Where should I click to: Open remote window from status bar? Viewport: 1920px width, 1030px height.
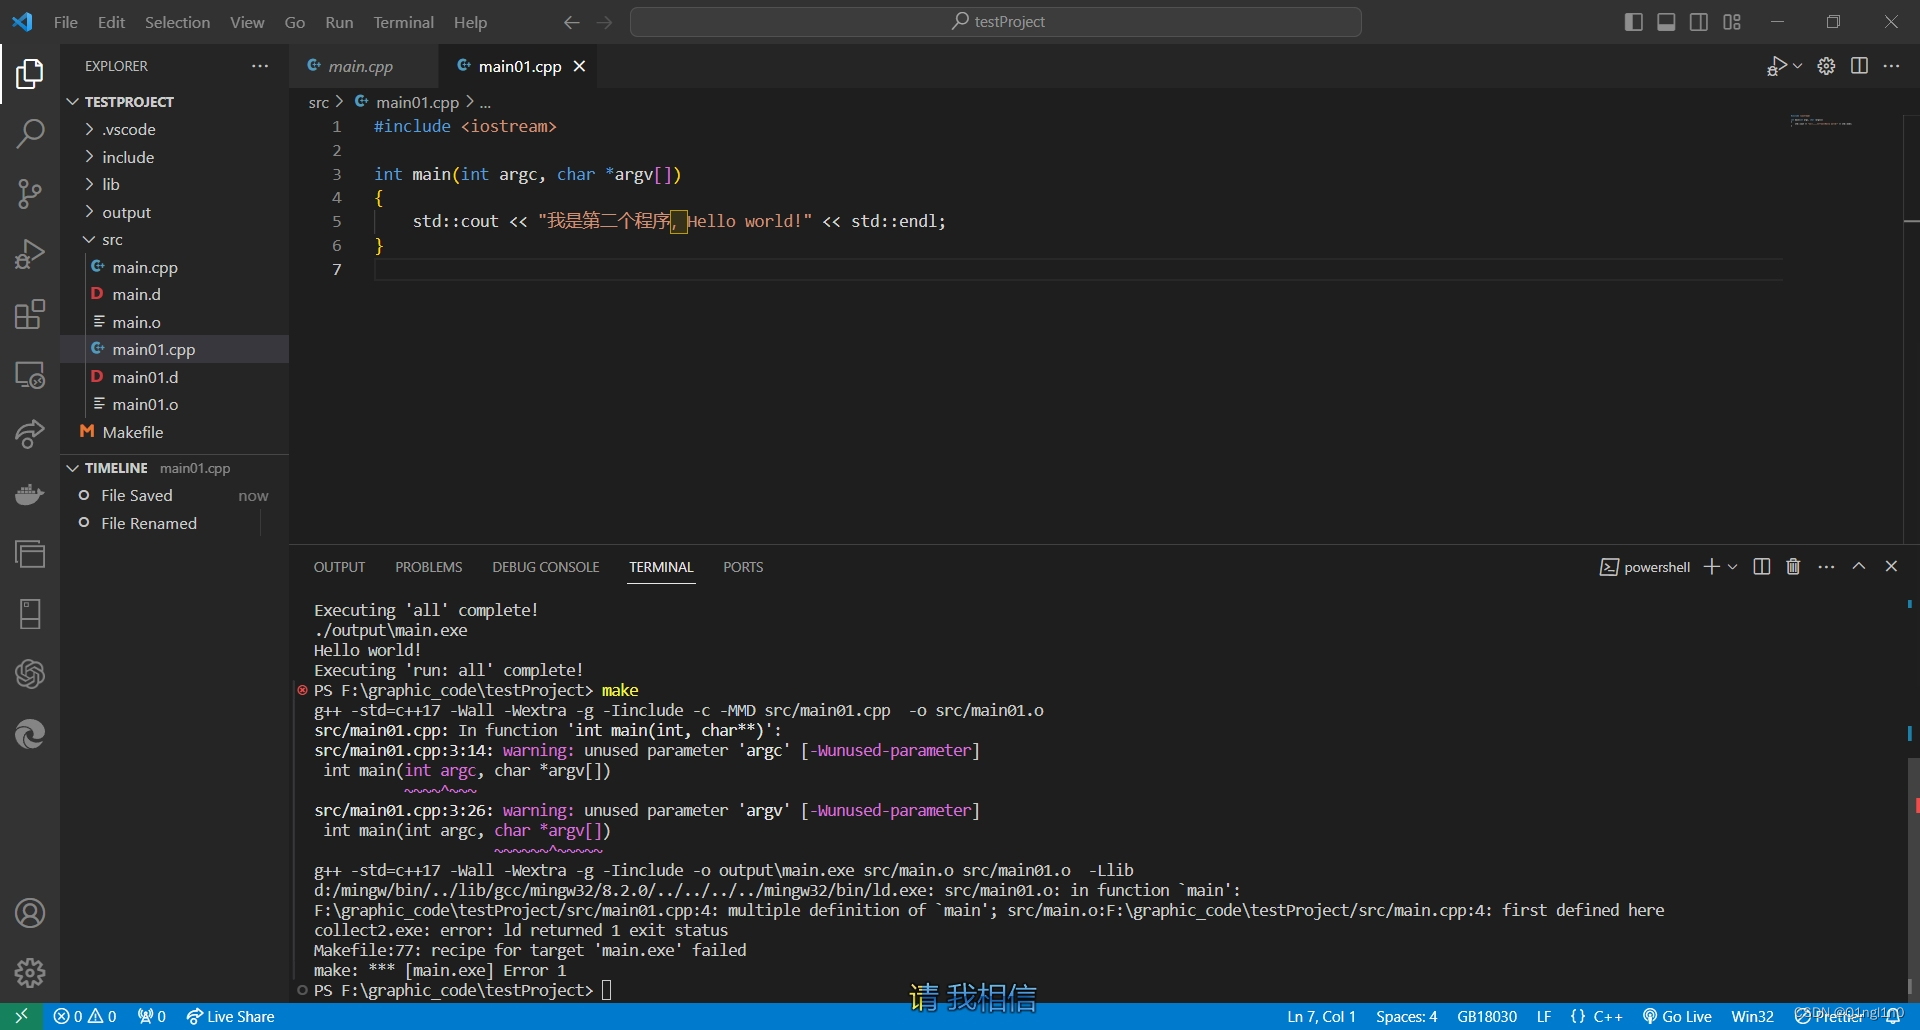[x=21, y=1016]
